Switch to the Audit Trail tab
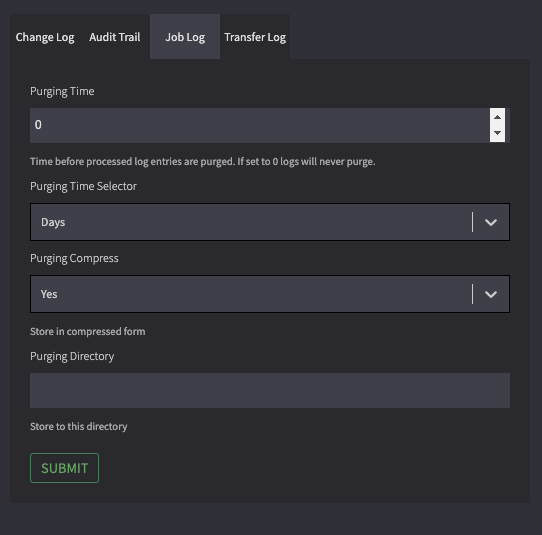Screen dimensions: 542x535 point(115,37)
